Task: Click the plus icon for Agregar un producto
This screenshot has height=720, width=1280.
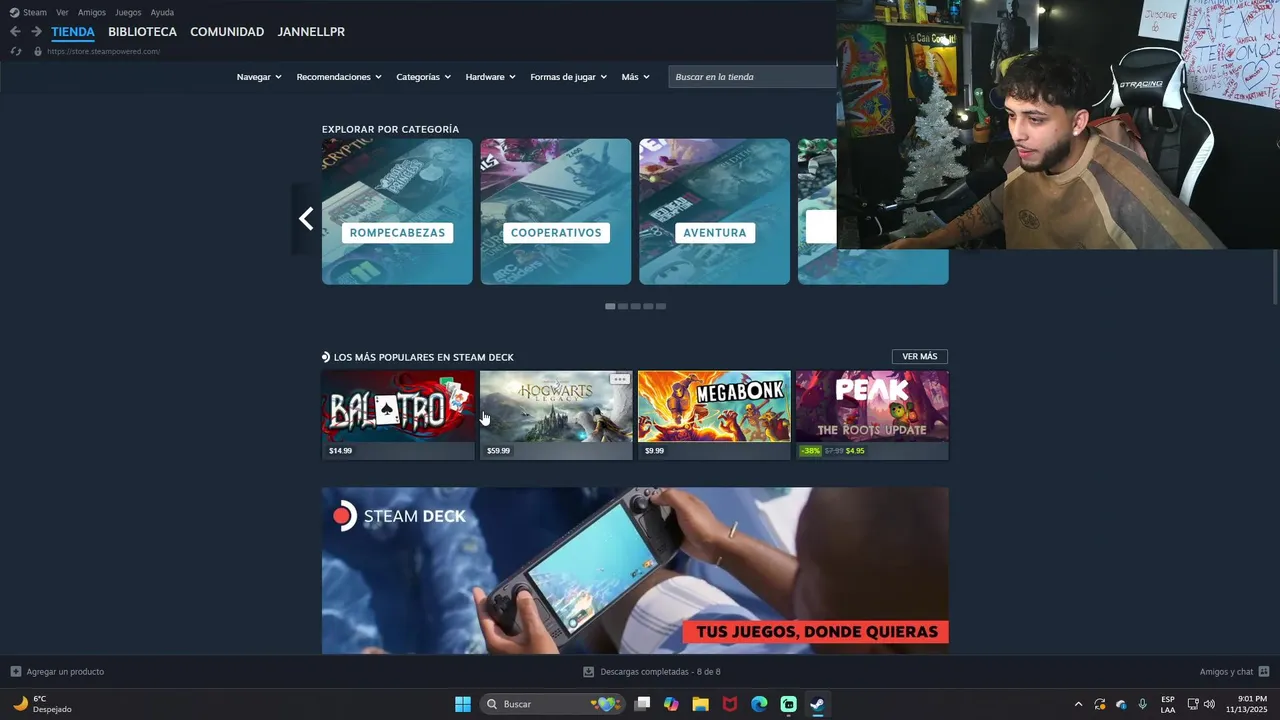Action: point(16,672)
